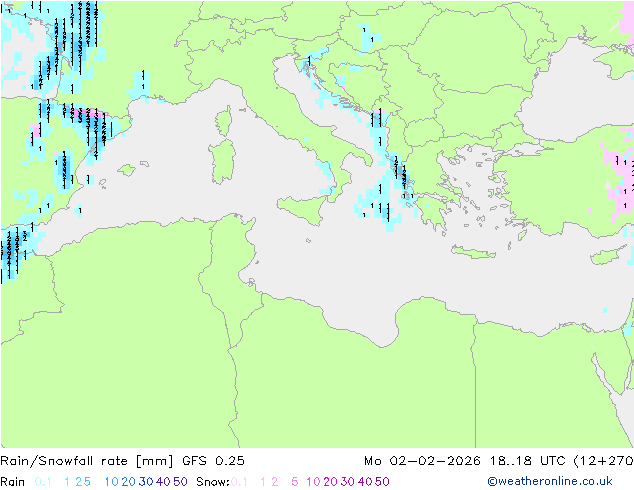Click the rain legend value 10
Screen dimensions: 634x490
coord(111,482)
